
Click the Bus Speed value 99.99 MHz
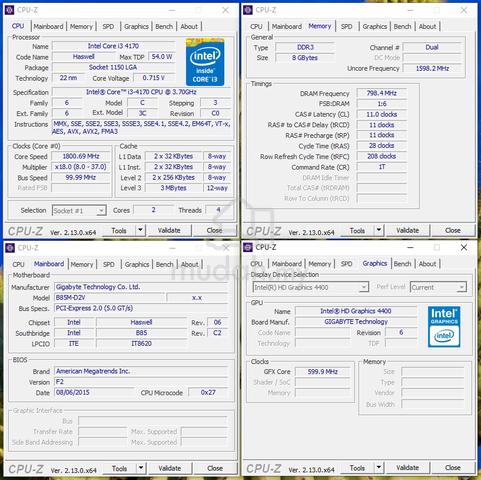(x=81, y=177)
